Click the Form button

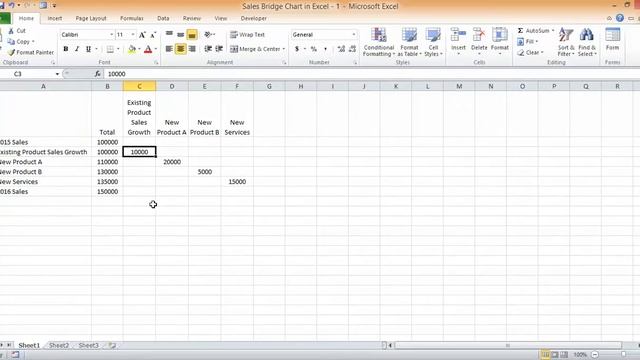point(612,39)
